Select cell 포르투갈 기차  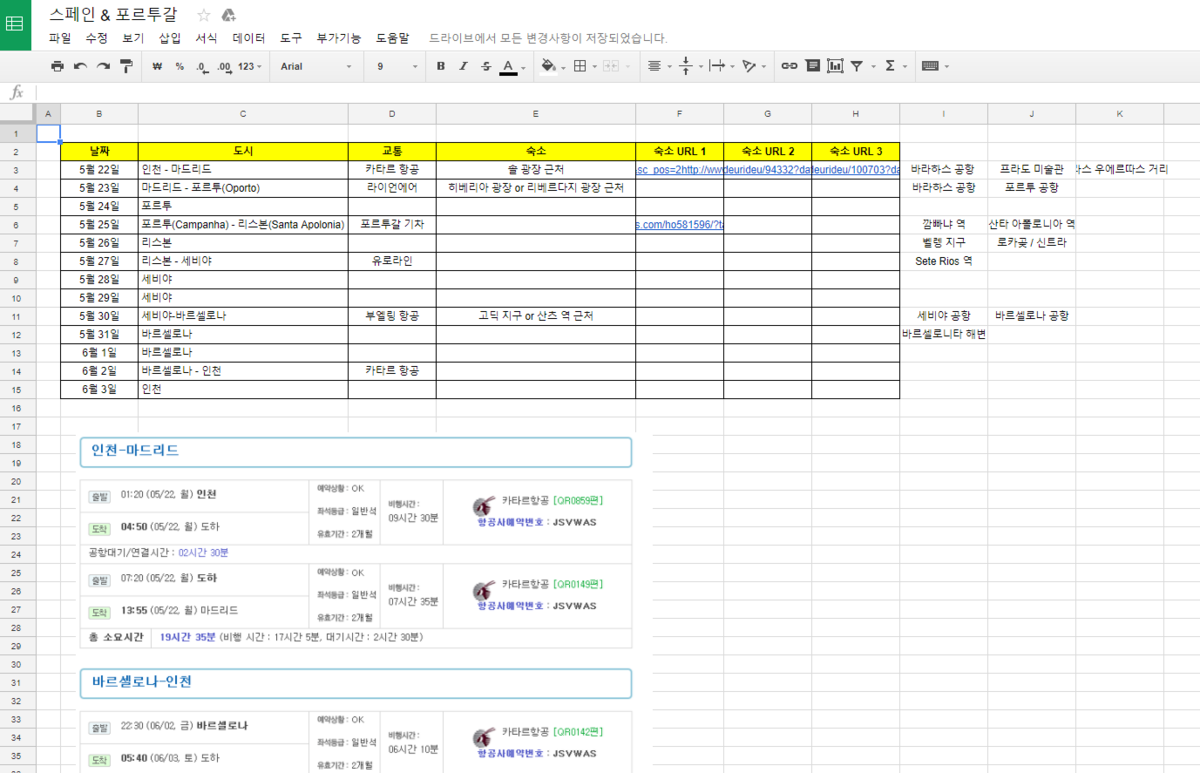coord(392,224)
